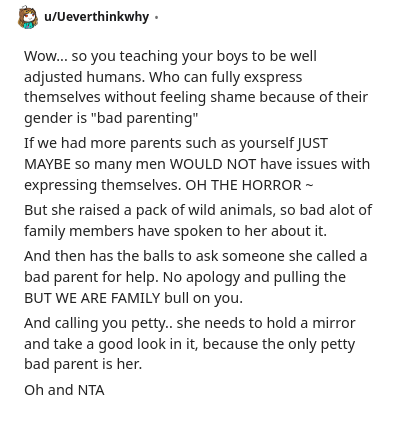Select the paragraph starting "But she raised"
The height and width of the screenshot is (426, 400).
(x=198, y=221)
